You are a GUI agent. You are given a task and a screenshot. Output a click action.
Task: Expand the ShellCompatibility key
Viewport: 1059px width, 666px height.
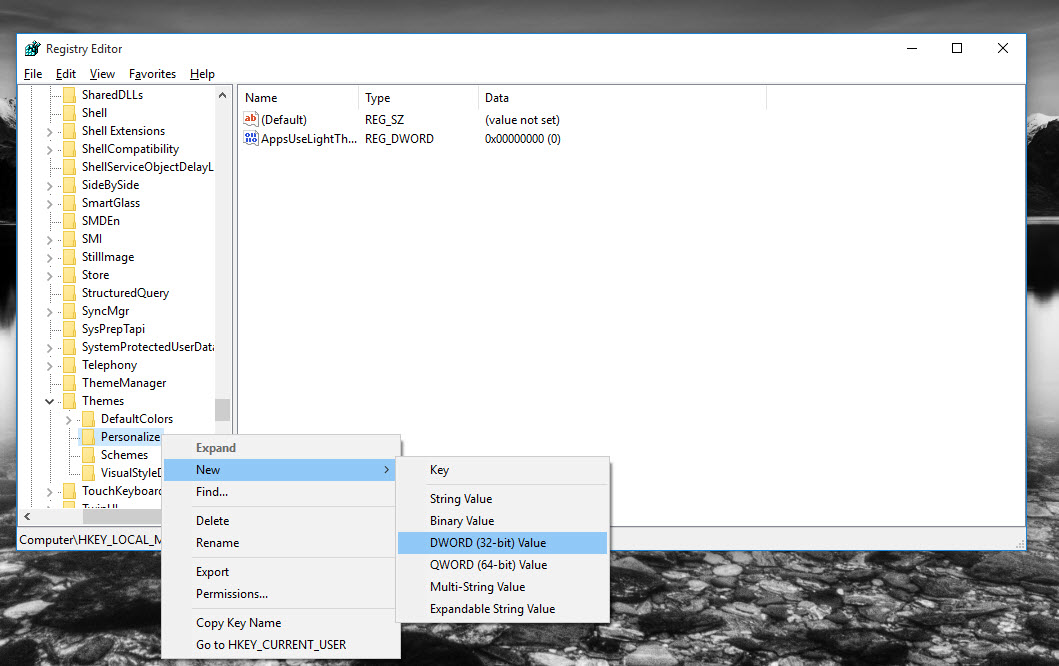tap(49, 150)
